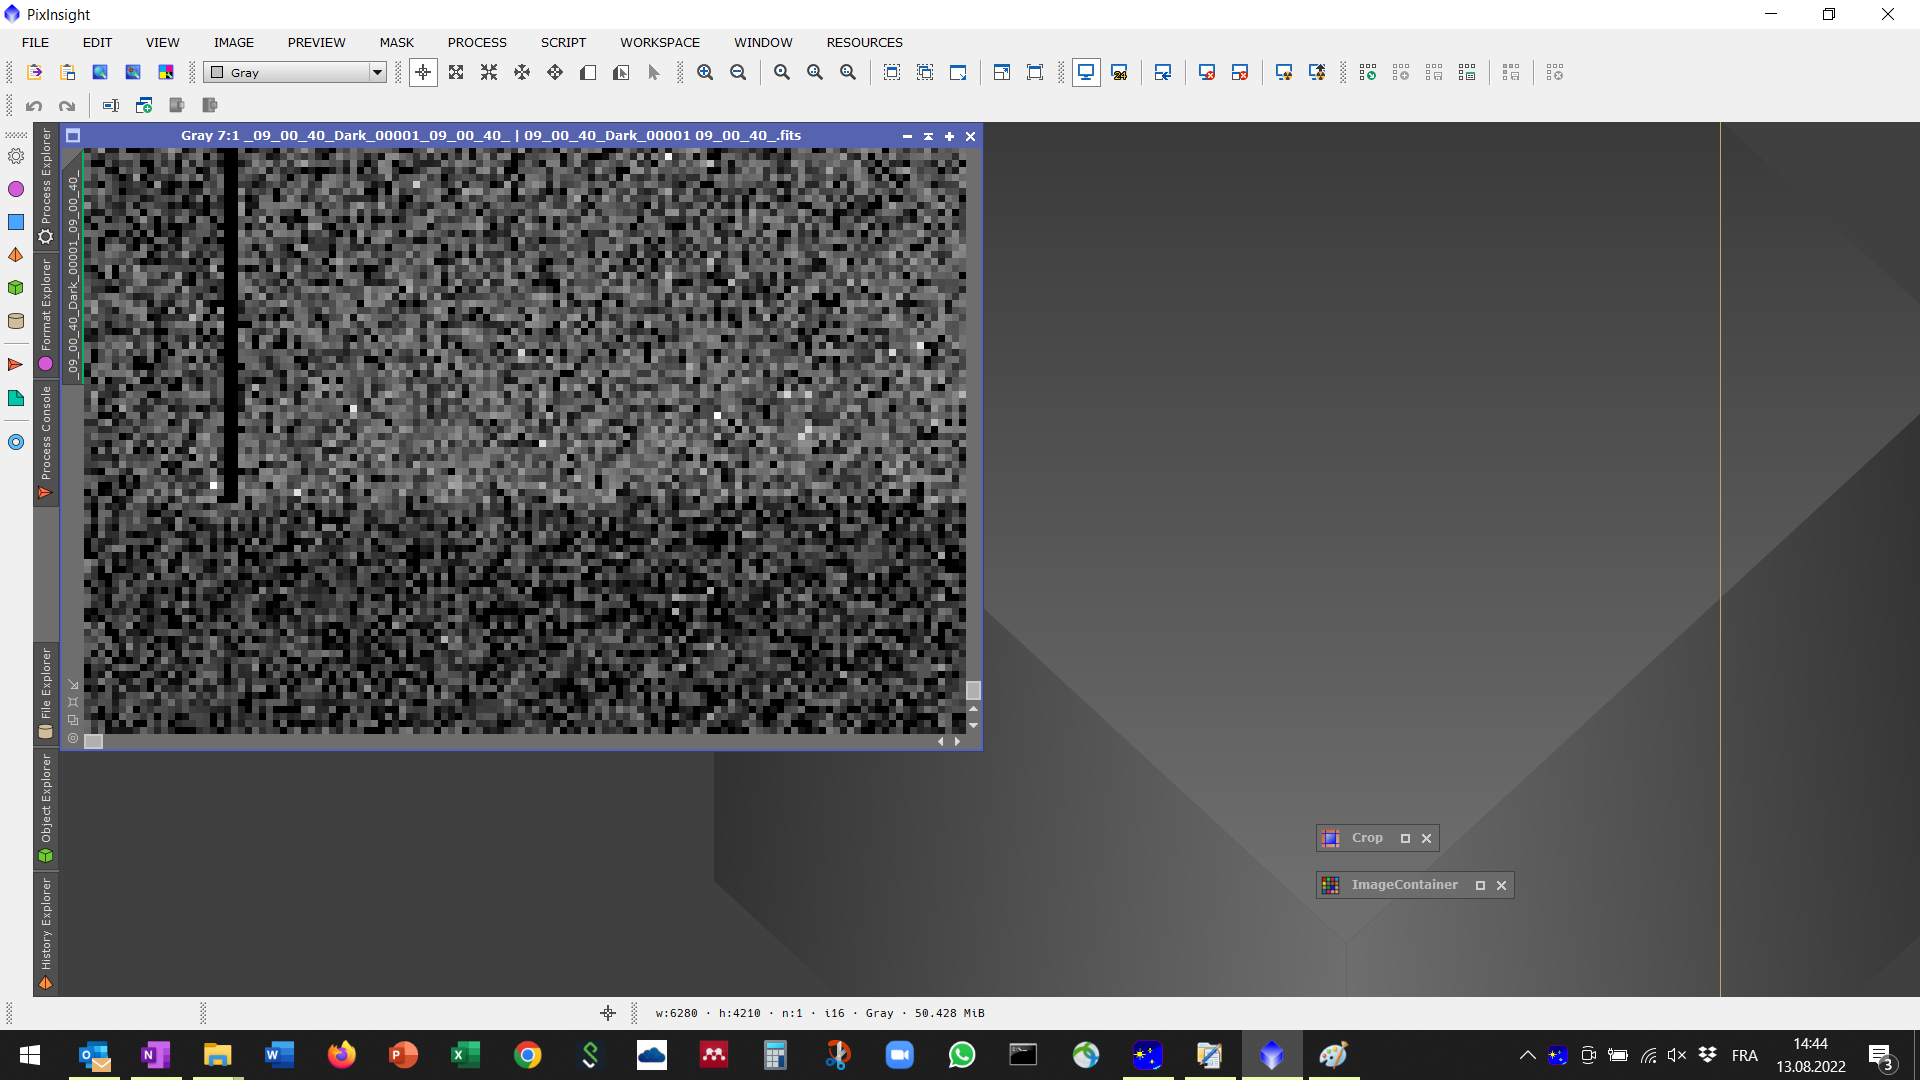Click the Redo arrow
The width and height of the screenshot is (1920, 1080).
(x=67, y=105)
